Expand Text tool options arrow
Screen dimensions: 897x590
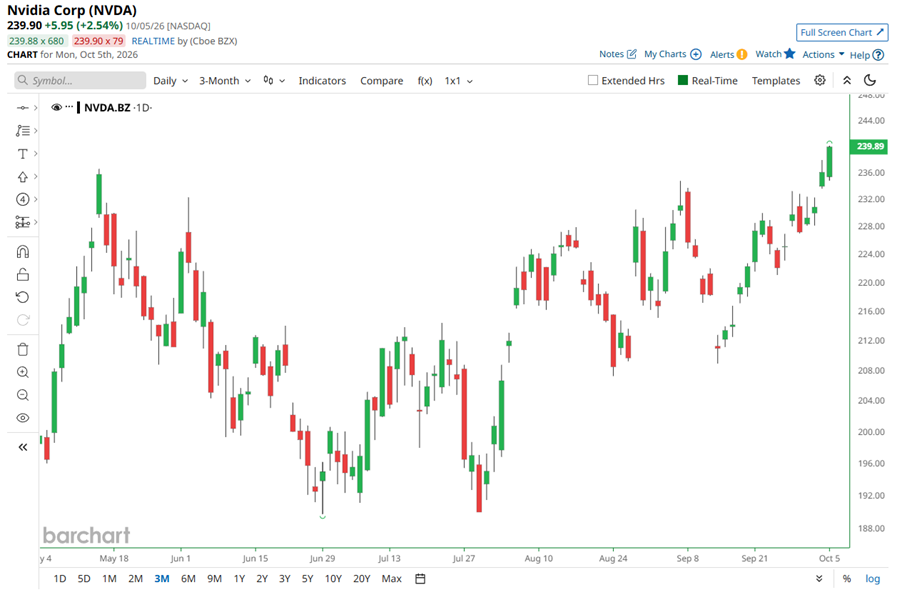coord(35,153)
